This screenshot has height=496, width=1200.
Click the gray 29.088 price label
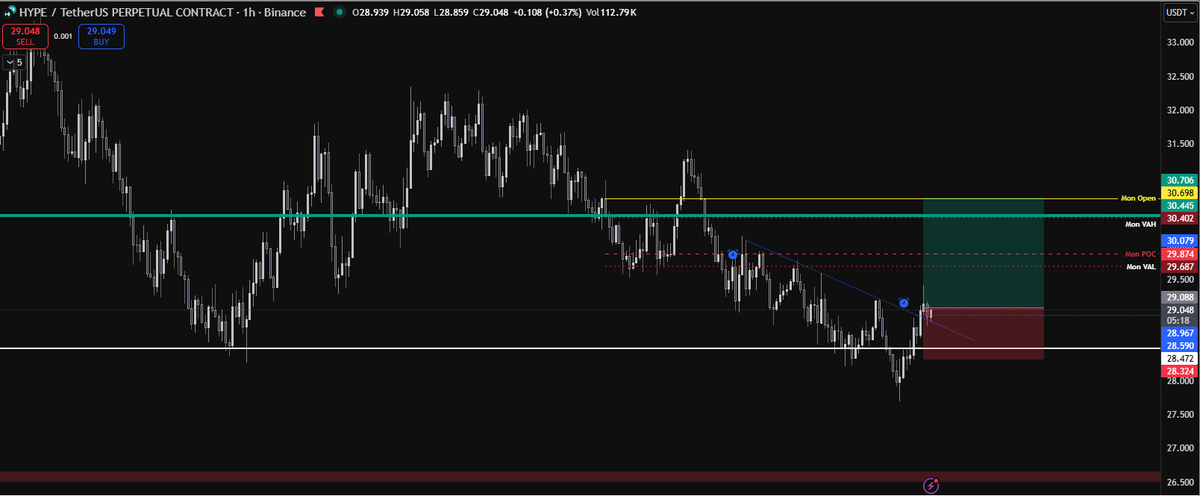(x=1178, y=298)
